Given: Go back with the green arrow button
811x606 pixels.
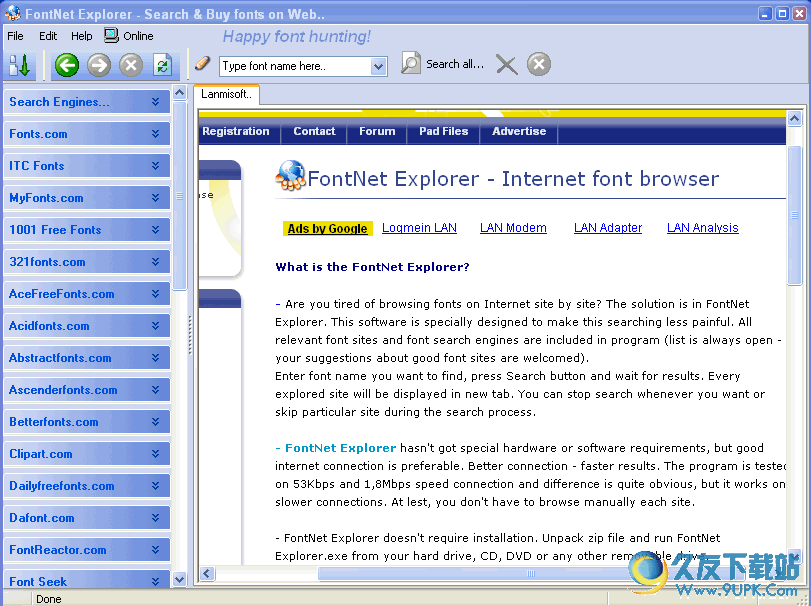Looking at the screenshot, I should pos(67,66).
